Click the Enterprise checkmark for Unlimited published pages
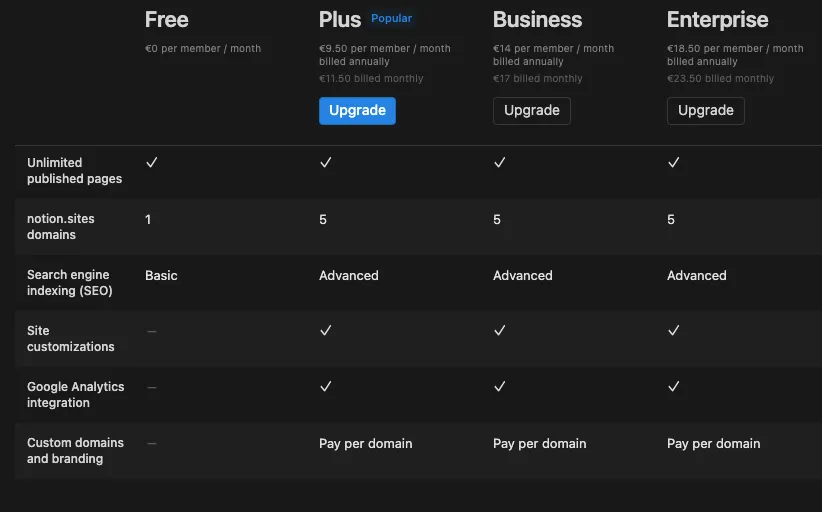Viewport: 822px width, 512px height. (x=674, y=162)
